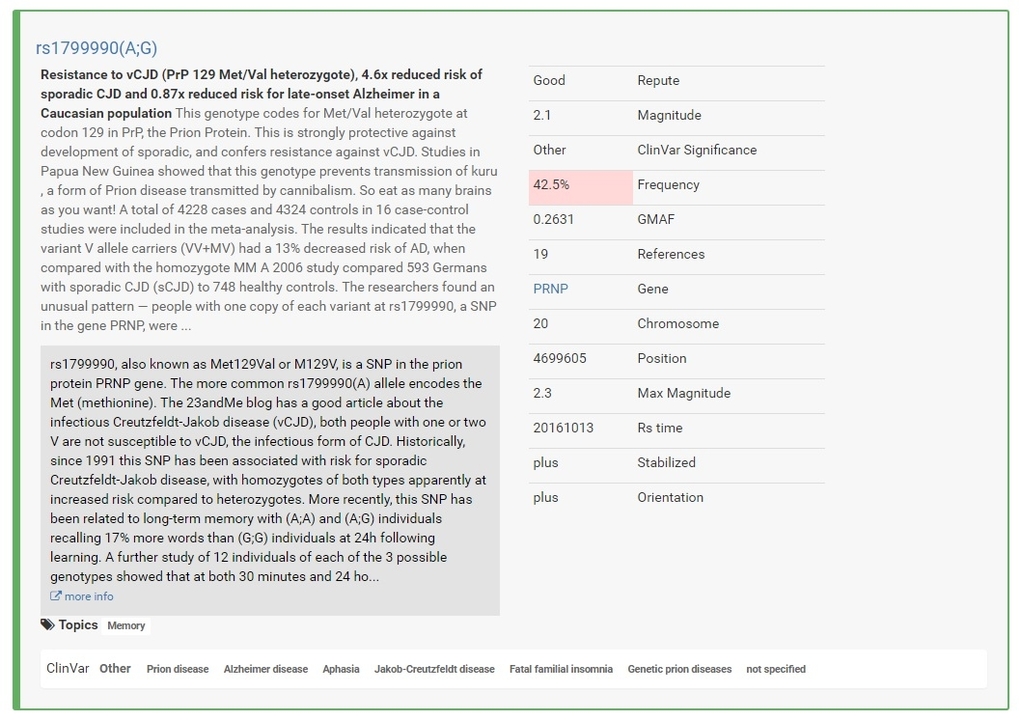
Task: Click the tags icon next to Topics
Action: pyautogui.click(x=48, y=625)
